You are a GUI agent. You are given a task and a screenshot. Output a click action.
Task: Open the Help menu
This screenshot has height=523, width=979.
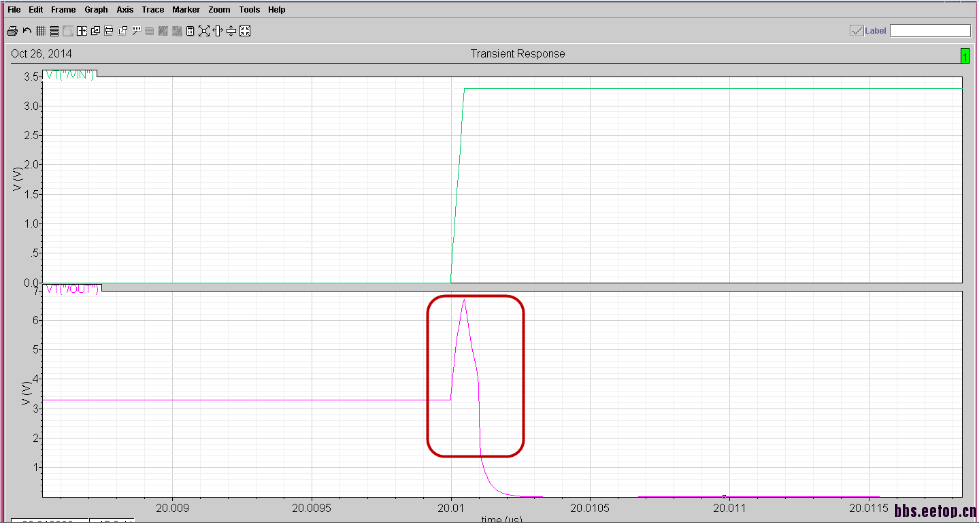(x=277, y=10)
